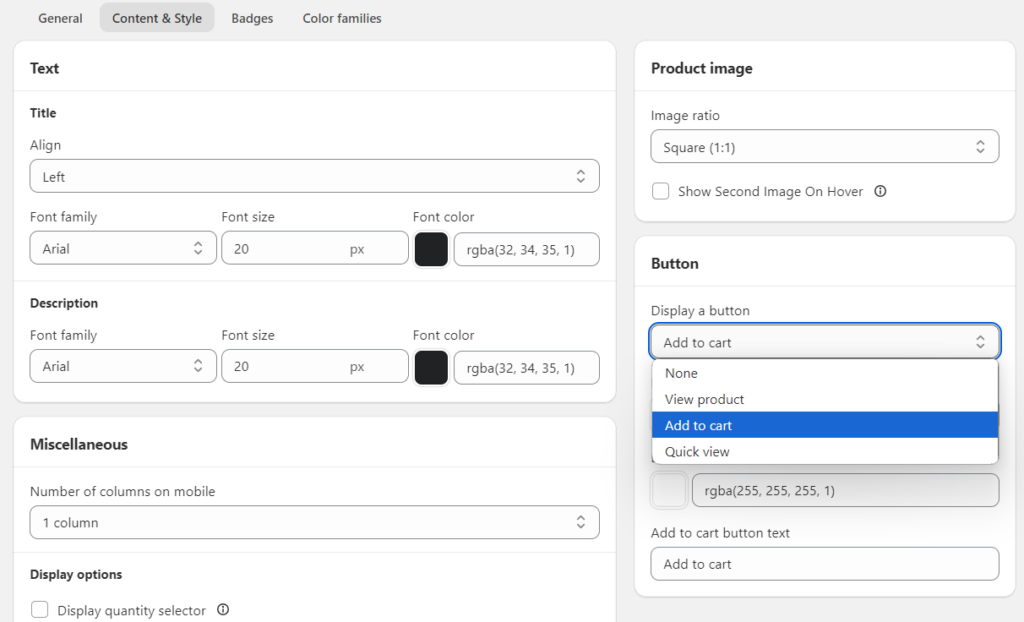Go to the General tab
1024x622 pixels.
coord(60,18)
